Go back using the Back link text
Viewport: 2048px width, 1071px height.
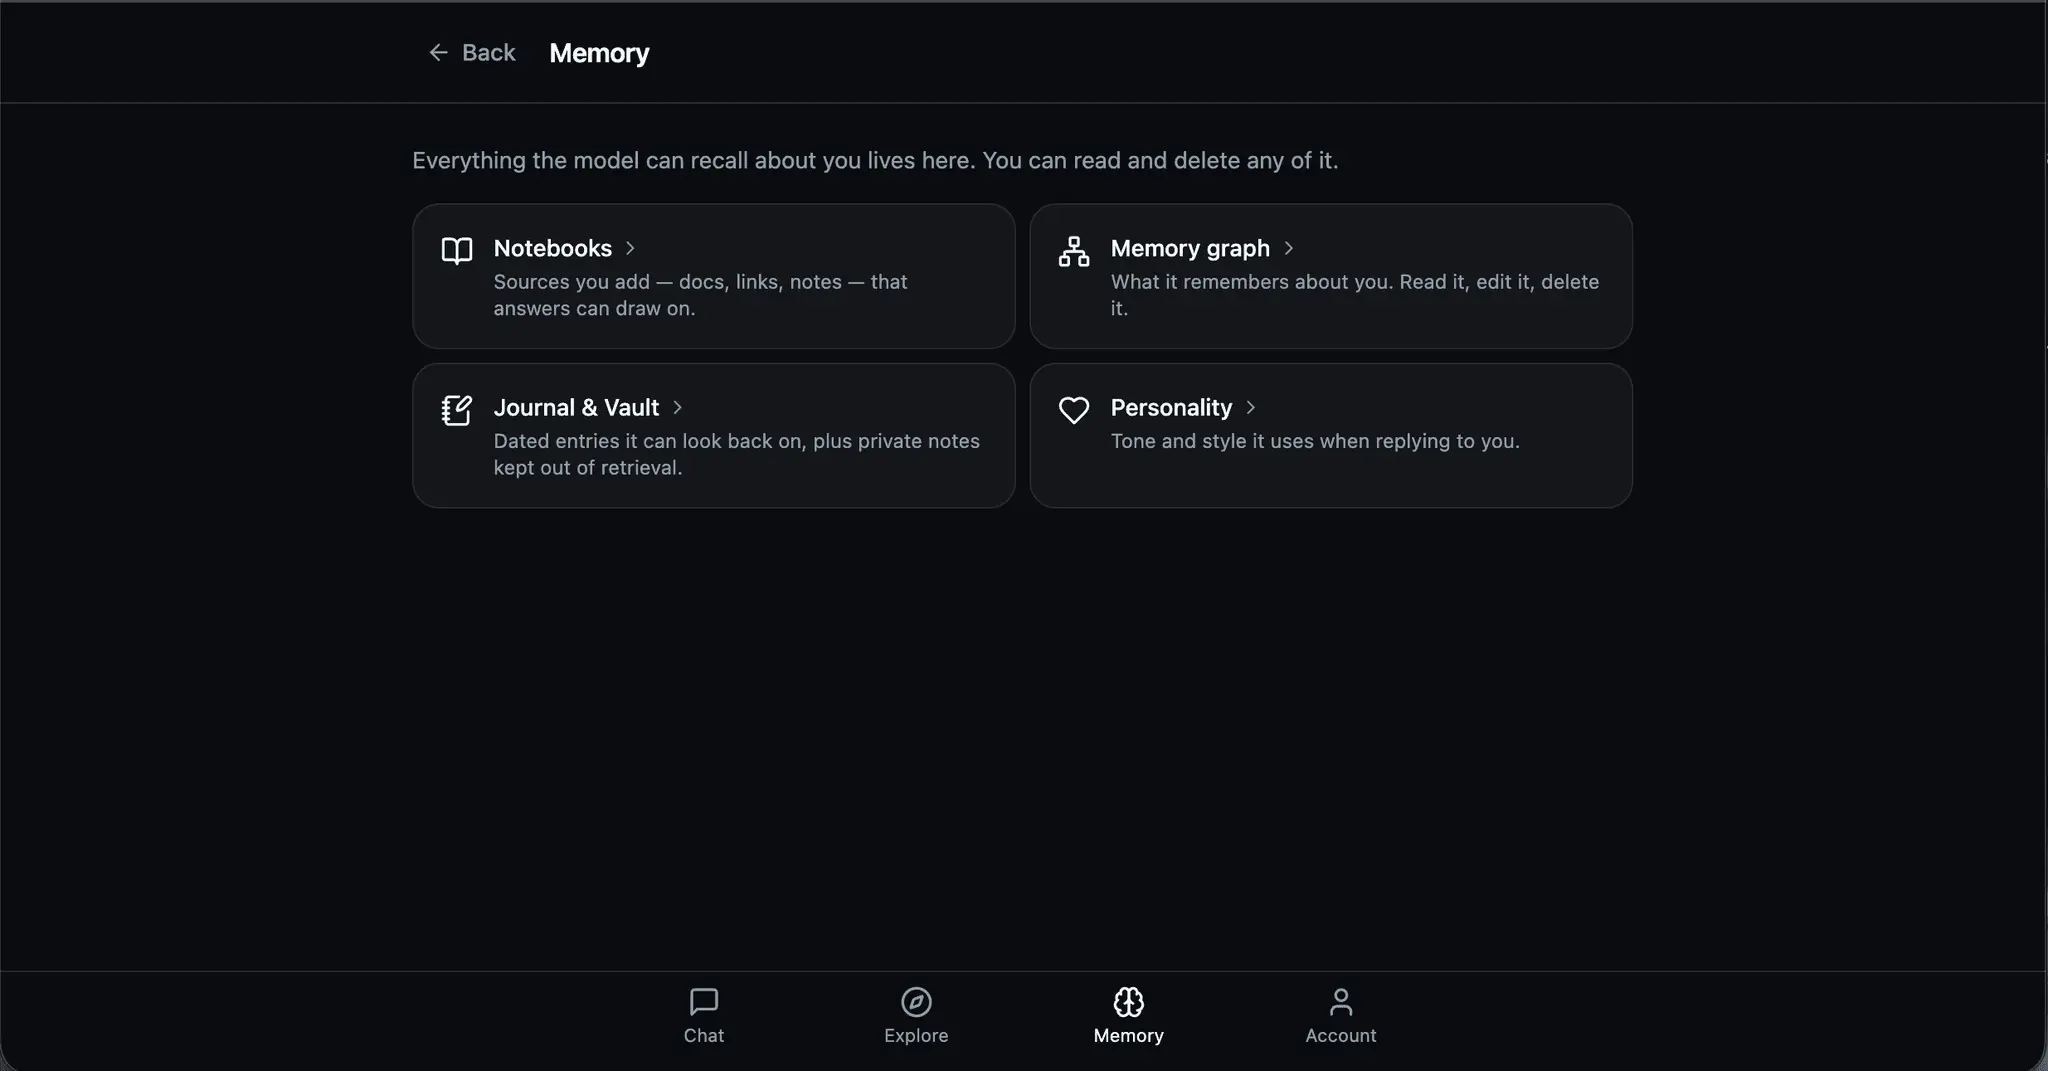click(x=489, y=52)
